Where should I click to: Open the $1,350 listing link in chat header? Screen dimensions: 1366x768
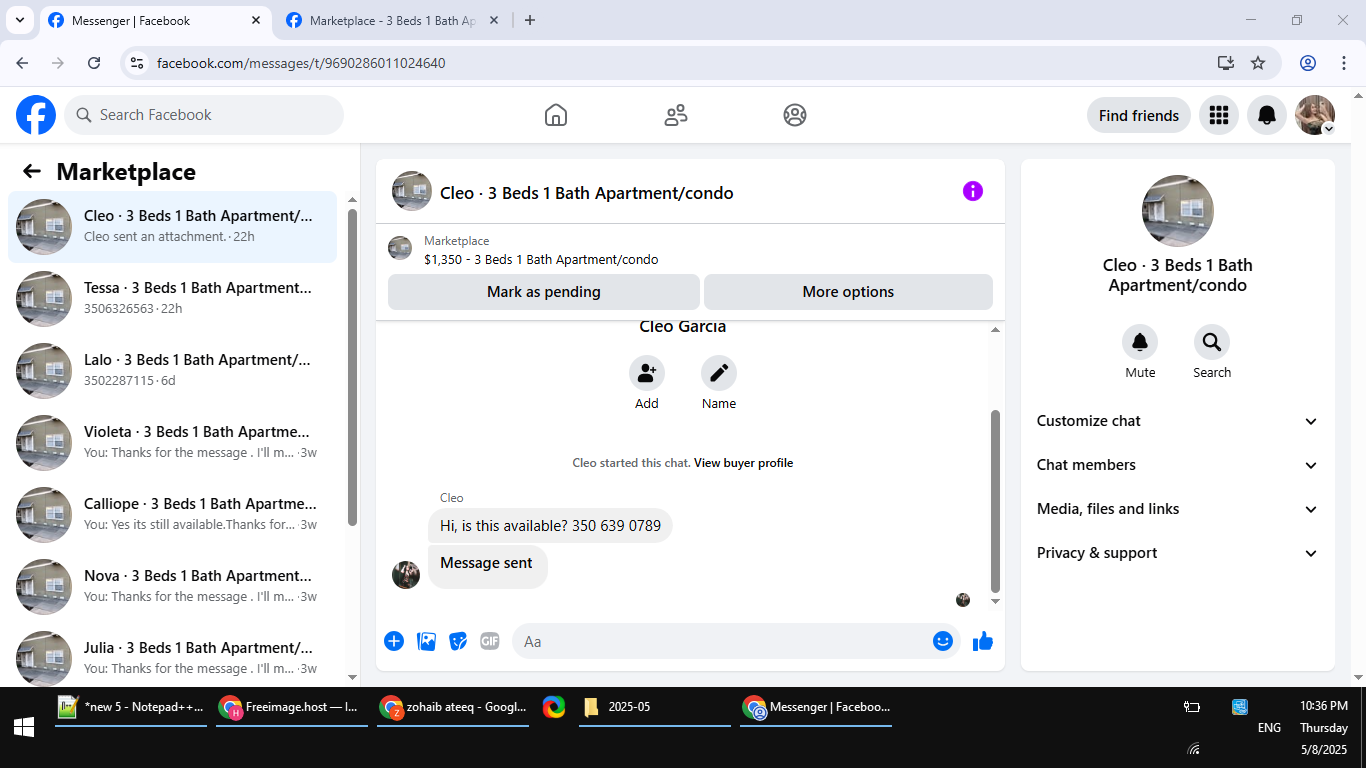(x=541, y=259)
